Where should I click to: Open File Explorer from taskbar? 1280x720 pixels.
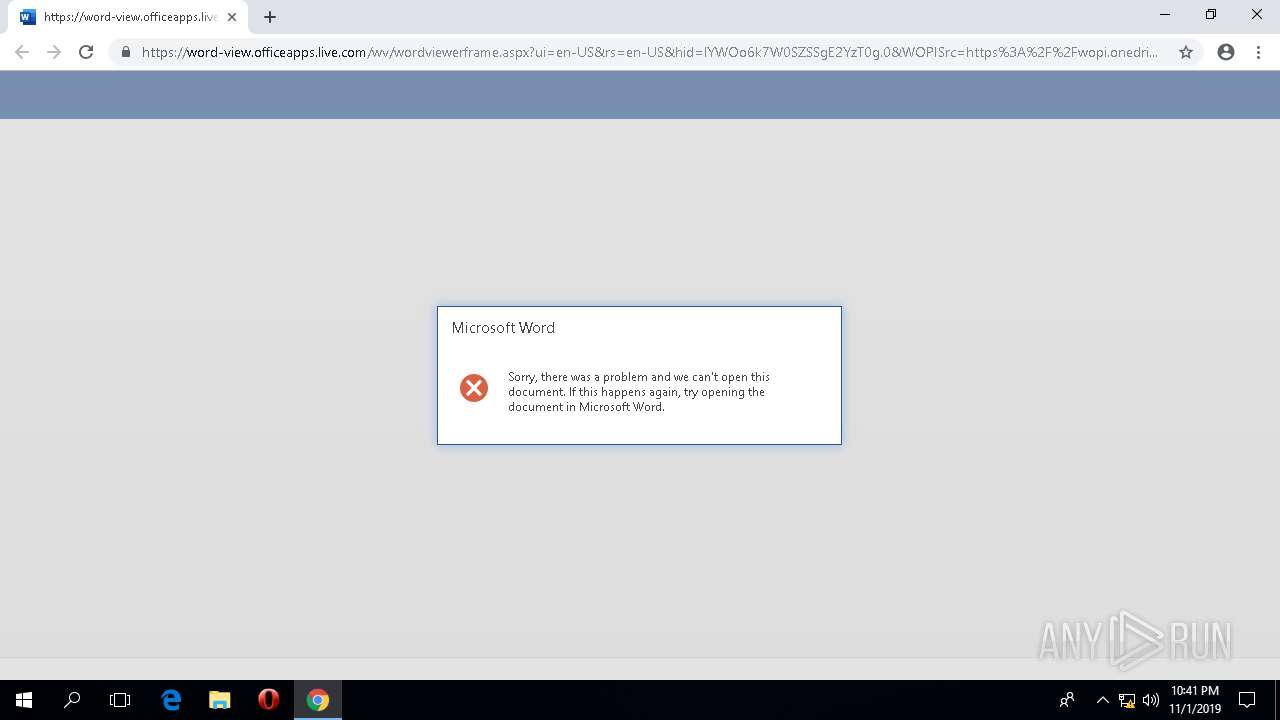point(220,700)
